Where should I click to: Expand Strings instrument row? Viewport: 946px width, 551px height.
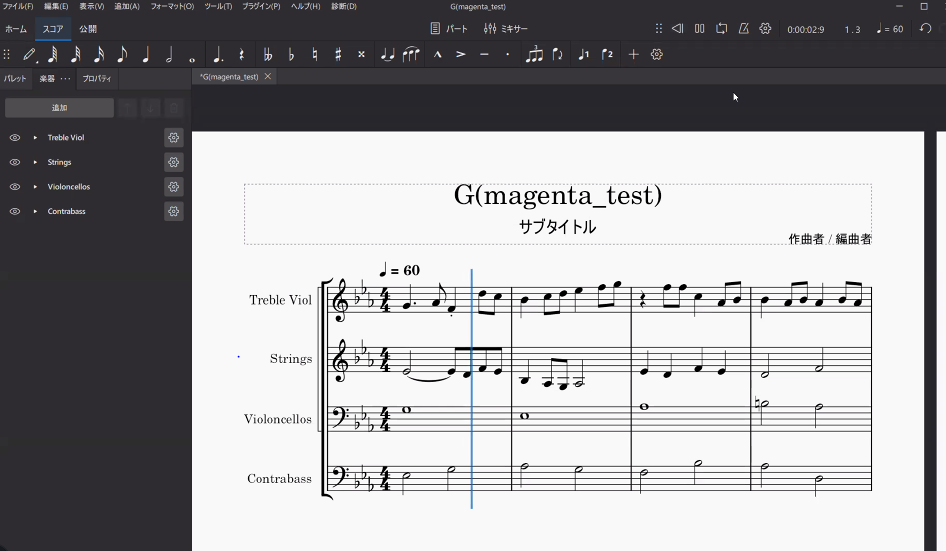[35, 162]
